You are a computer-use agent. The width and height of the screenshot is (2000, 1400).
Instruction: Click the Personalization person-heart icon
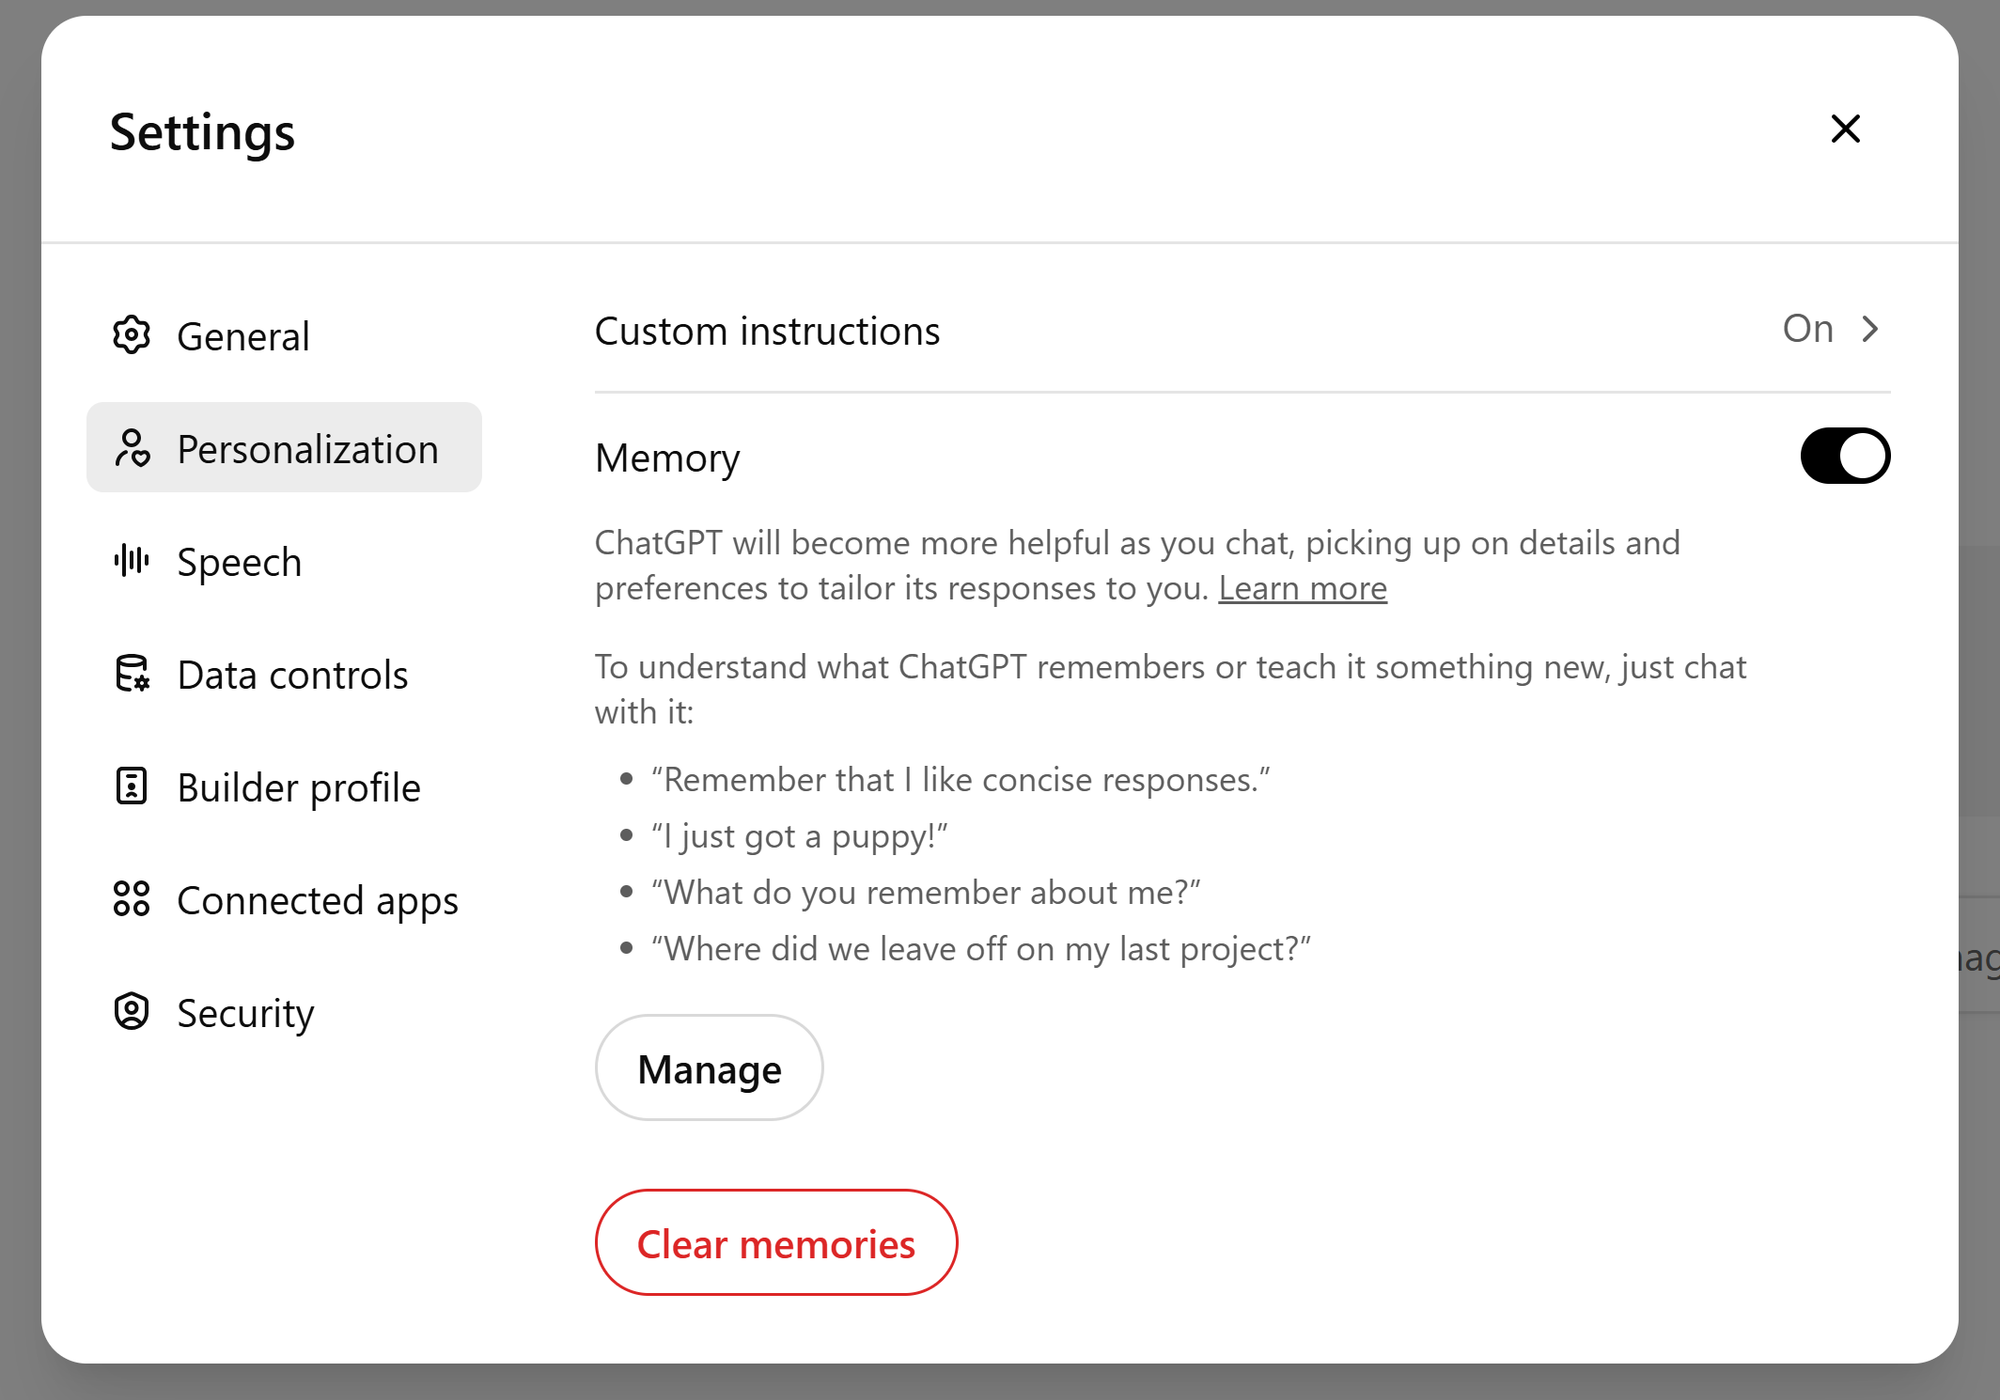click(x=131, y=449)
